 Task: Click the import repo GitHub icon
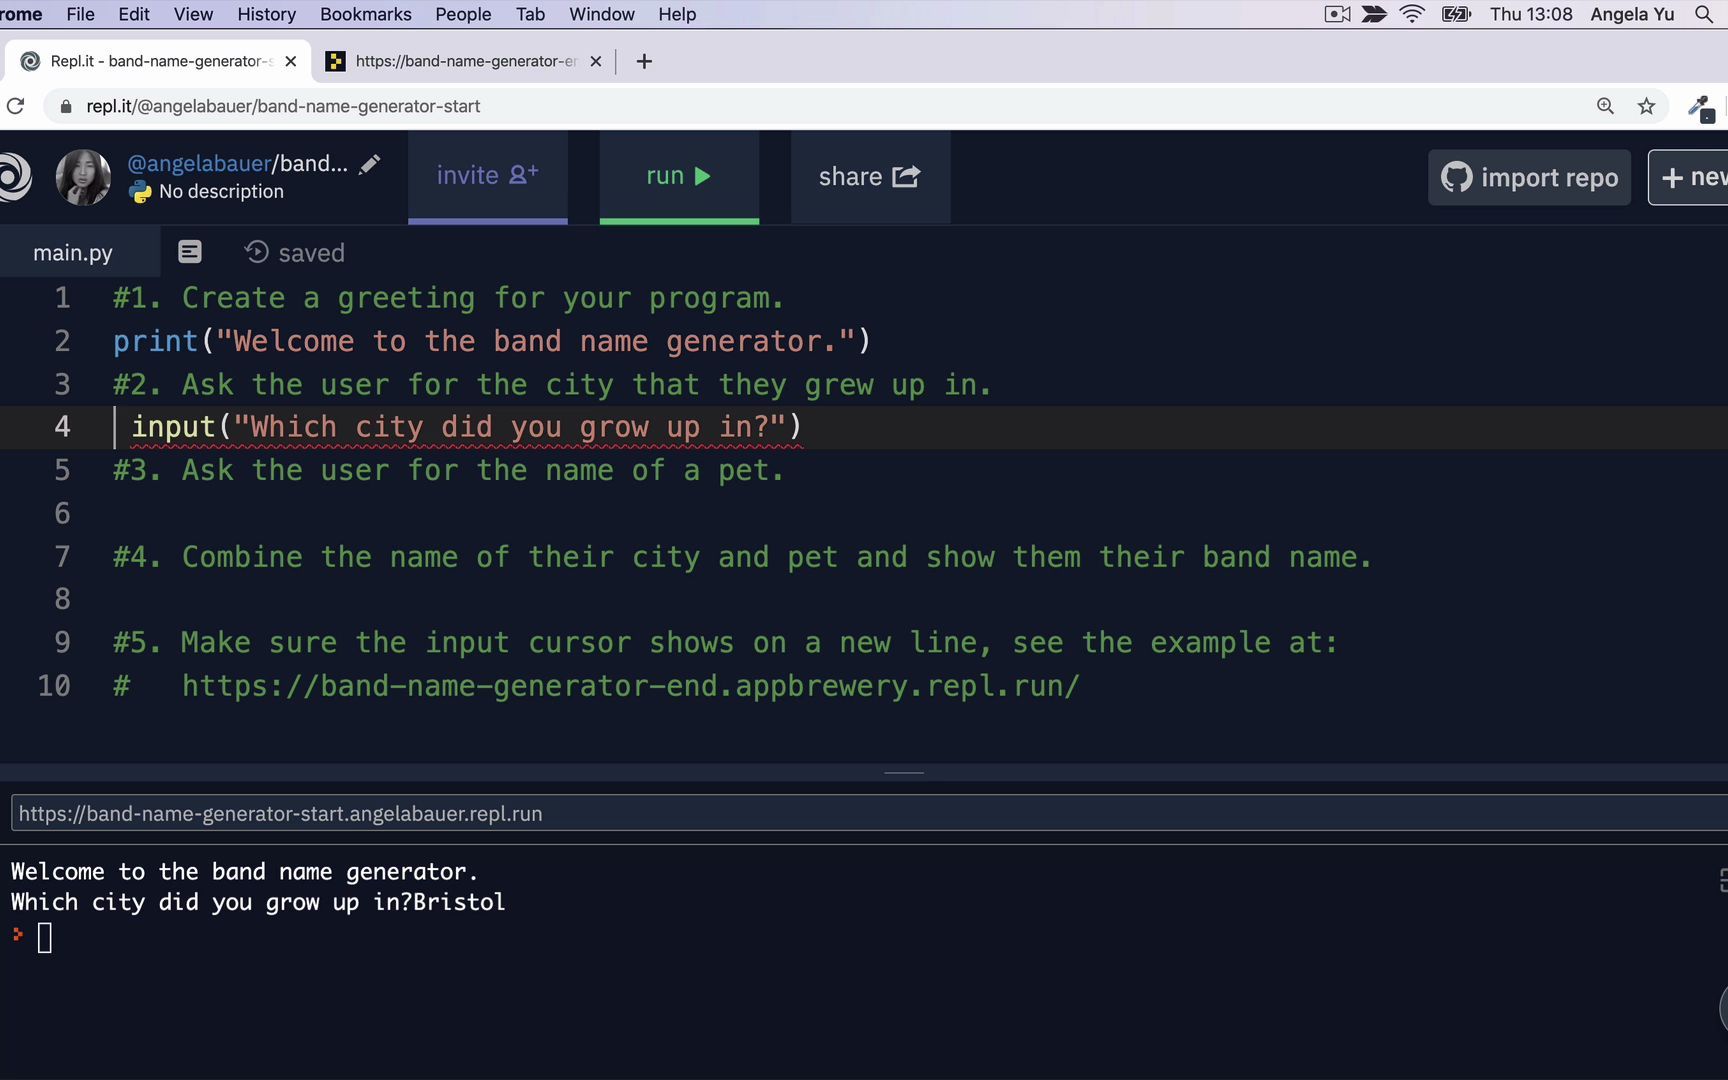point(1457,177)
